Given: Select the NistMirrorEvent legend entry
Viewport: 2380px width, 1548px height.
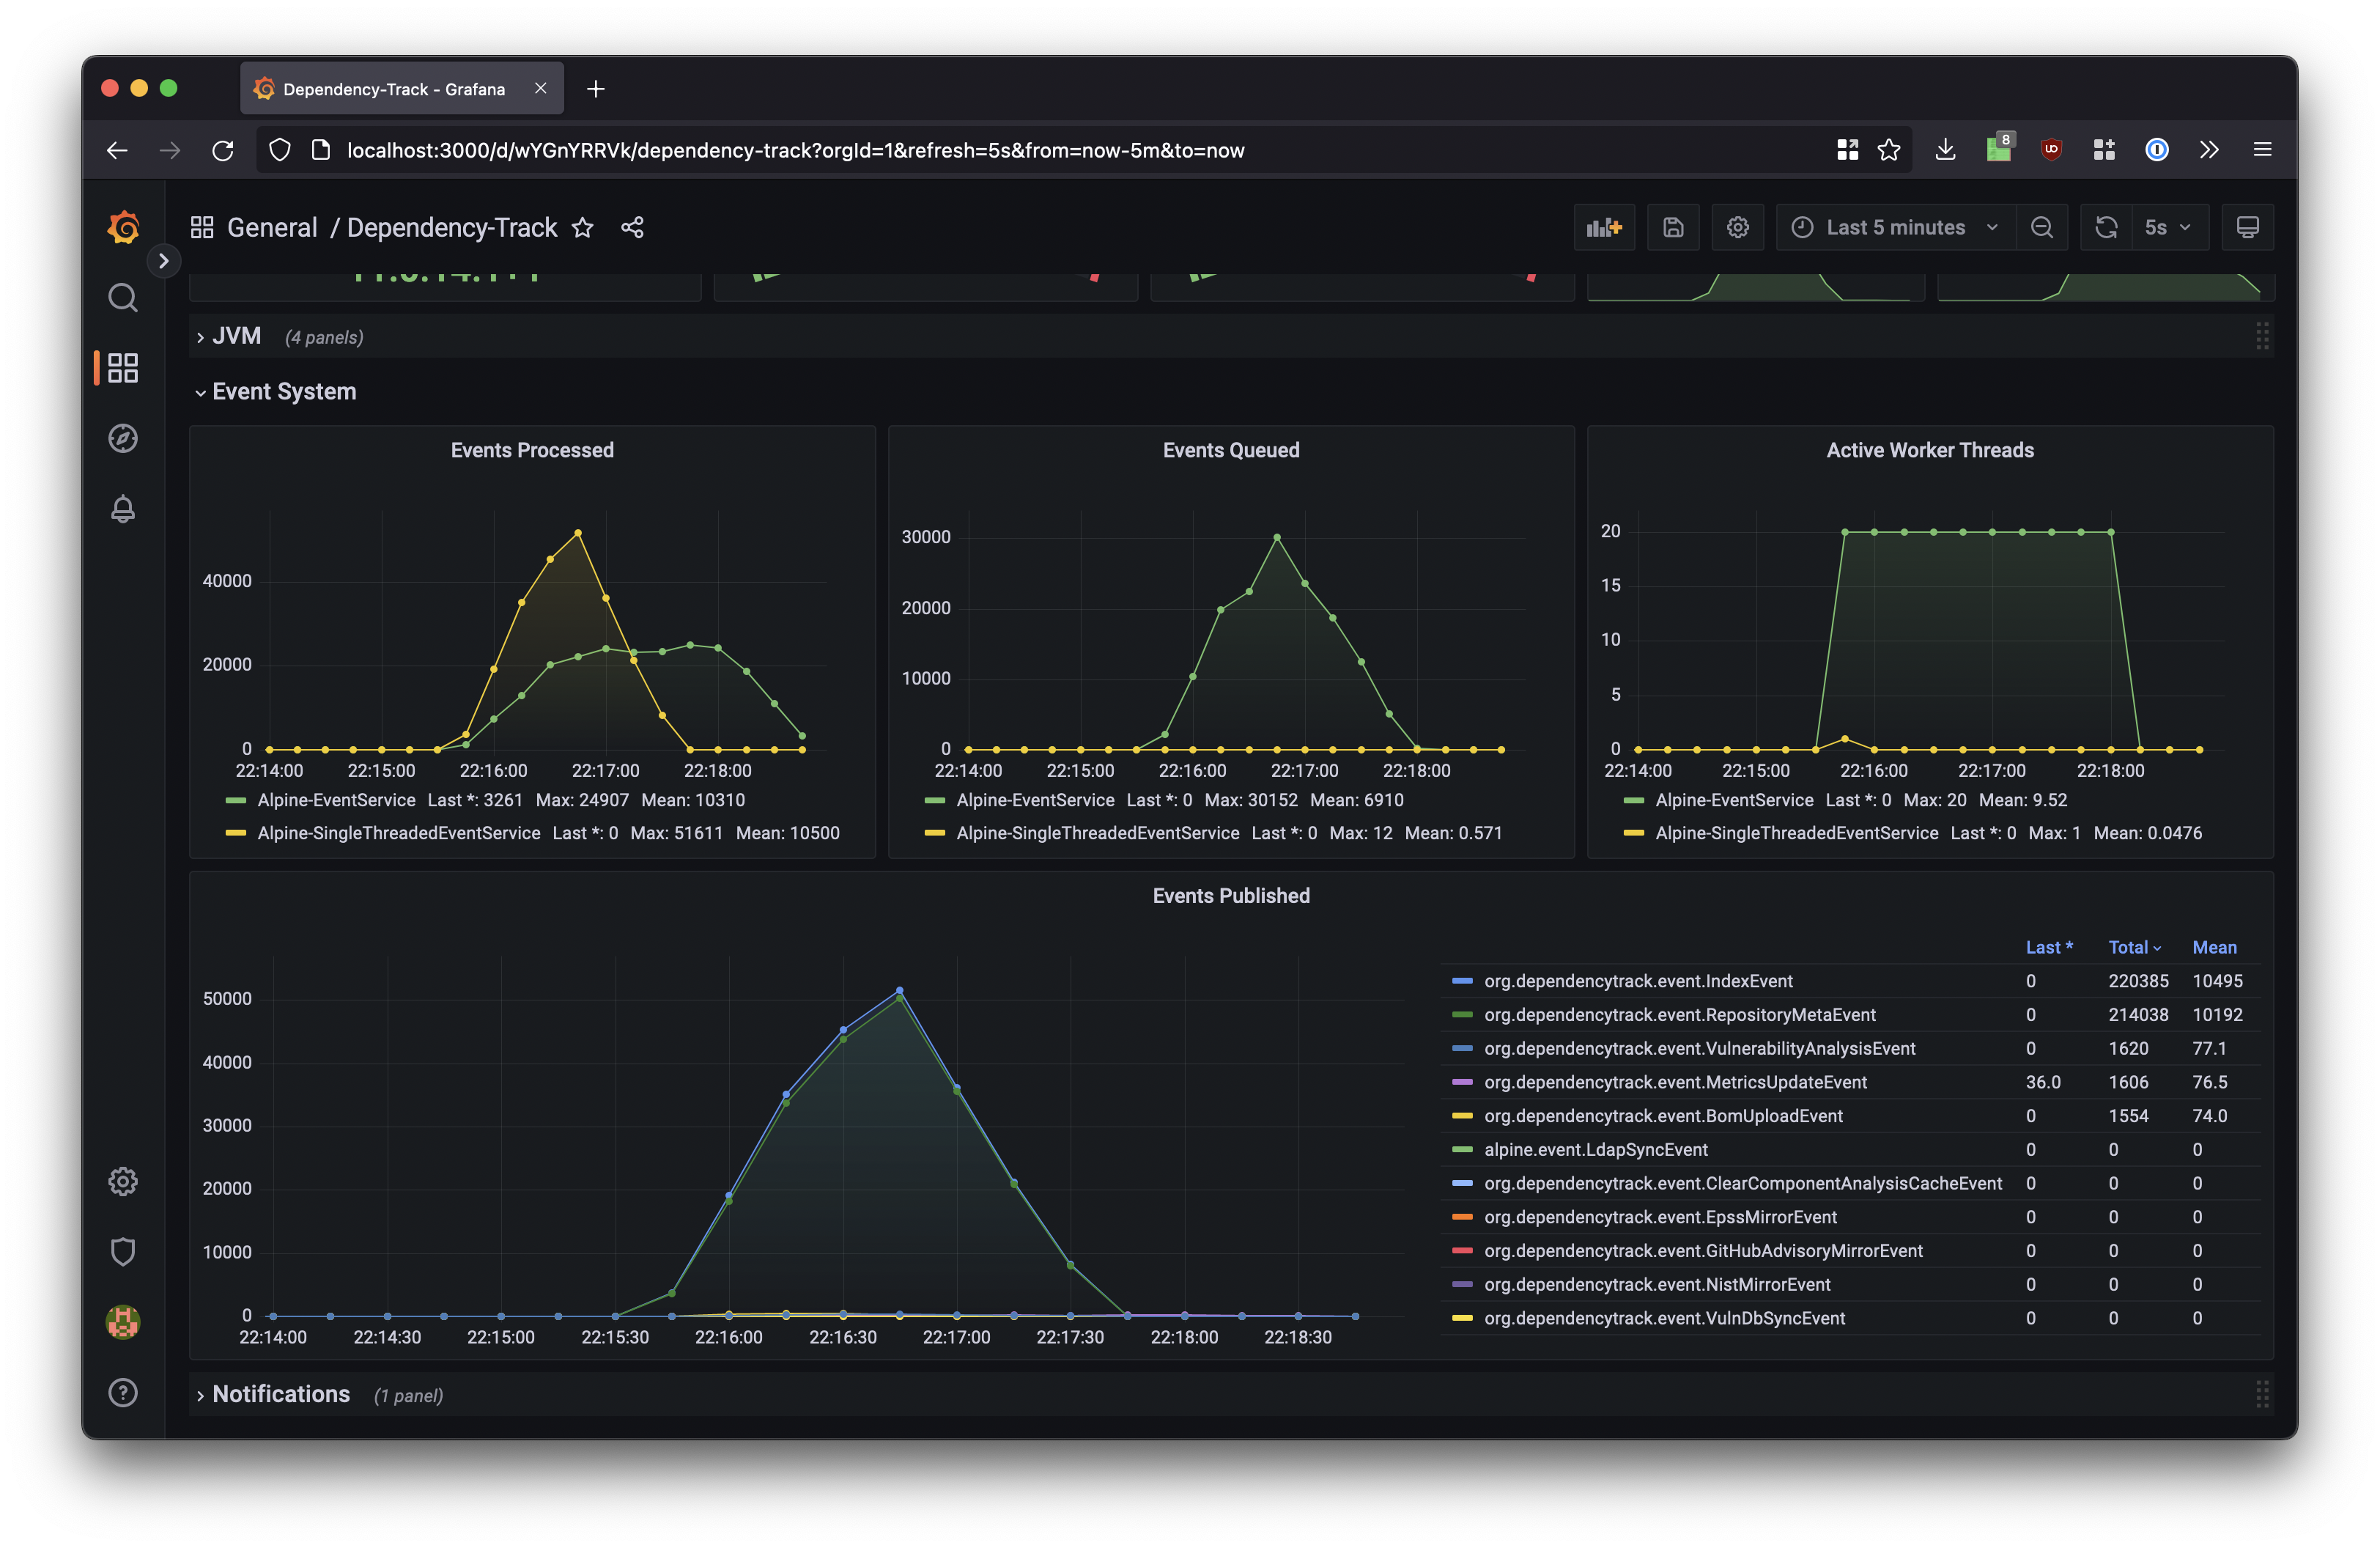Looking at the screenshot, I should 1657,1285.
